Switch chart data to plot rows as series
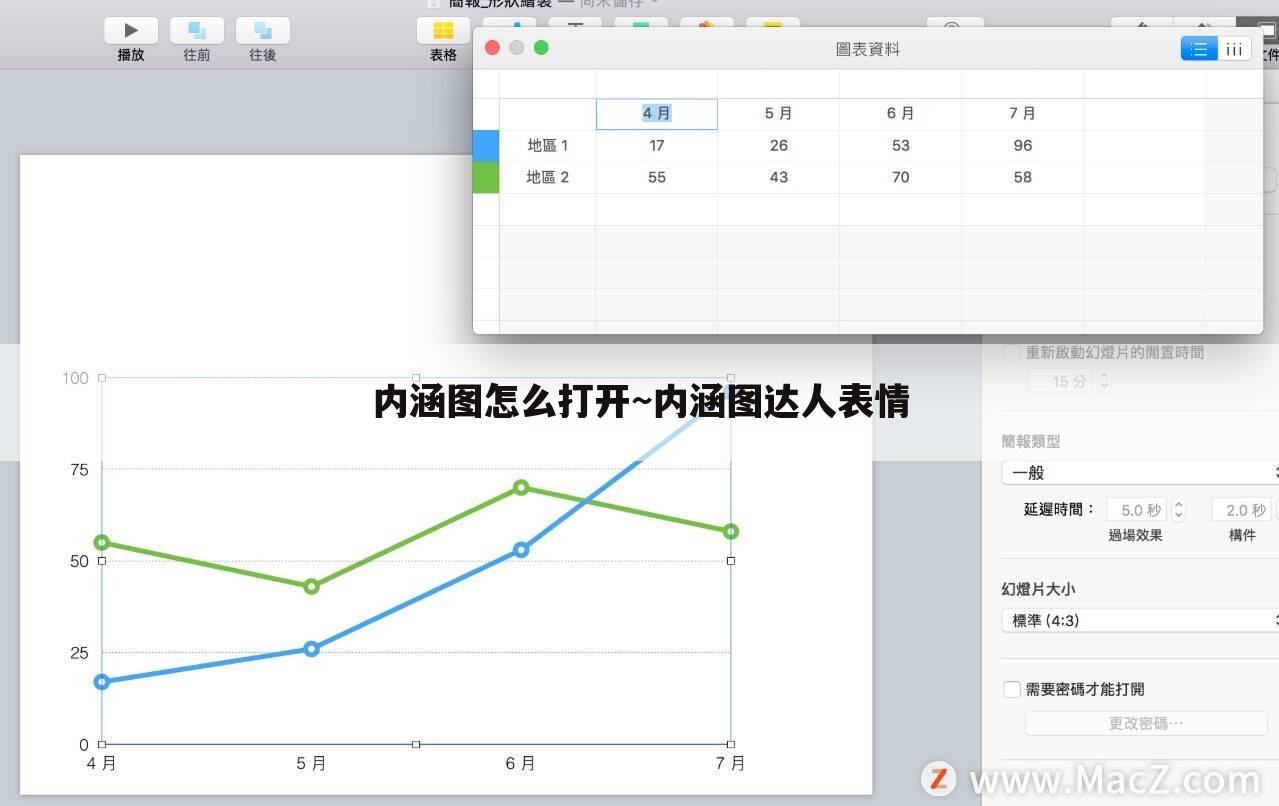Screen dimensions: 1279x806 1199,49
